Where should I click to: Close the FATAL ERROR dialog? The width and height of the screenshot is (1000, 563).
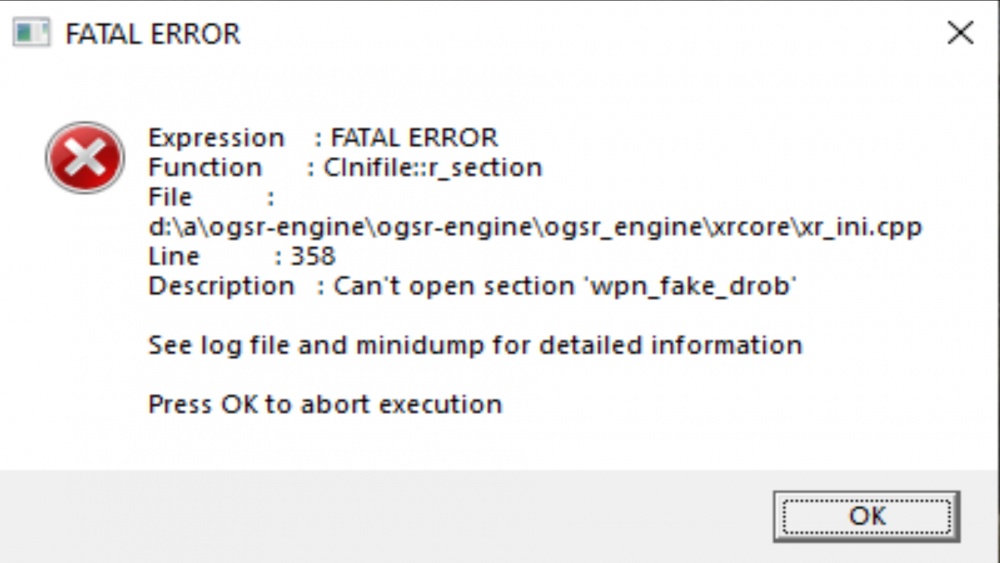pos(960,33)
